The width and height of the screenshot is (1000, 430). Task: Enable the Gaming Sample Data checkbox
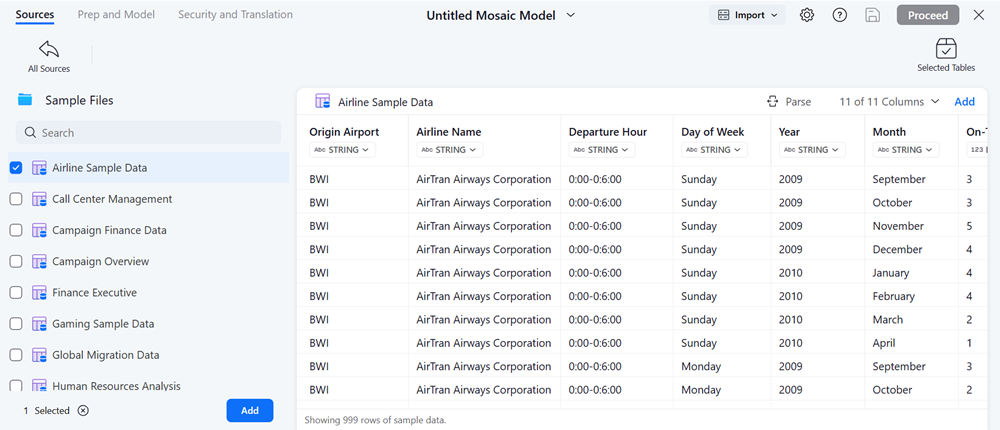point(16,324)
